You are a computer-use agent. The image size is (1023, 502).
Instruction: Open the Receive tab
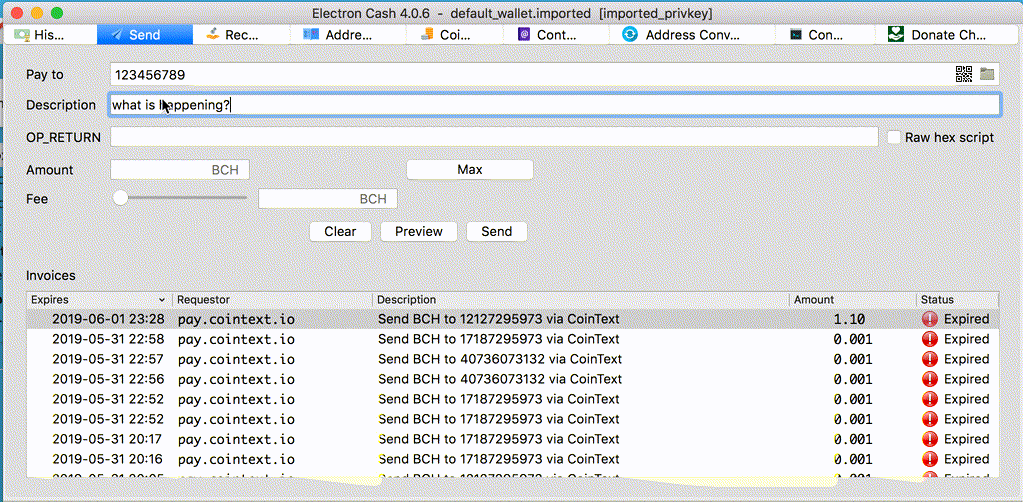(x=241, y=35)
